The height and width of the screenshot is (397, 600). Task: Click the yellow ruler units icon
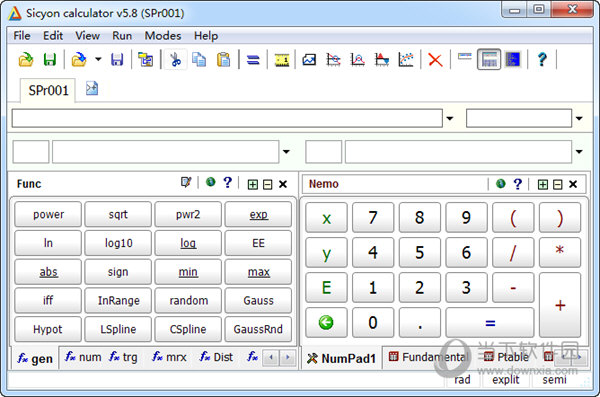click(x=282, y=60)
